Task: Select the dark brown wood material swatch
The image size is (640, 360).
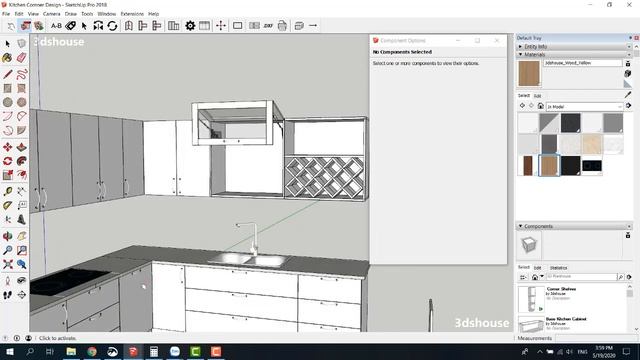Action: [x=528, y=165]
